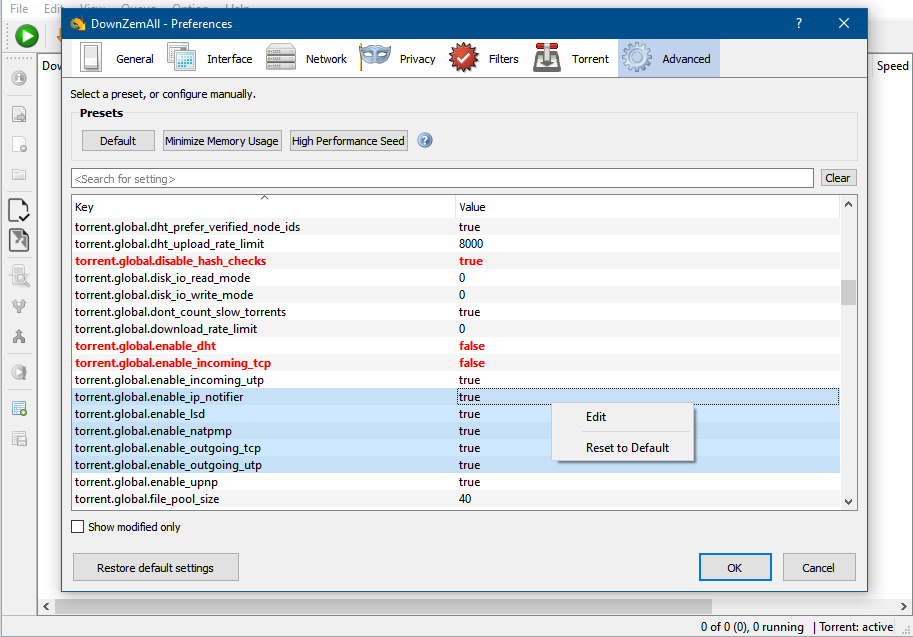The image size is (913, 637).
Task: Click Restore default settings button
Action: point(155,568)
